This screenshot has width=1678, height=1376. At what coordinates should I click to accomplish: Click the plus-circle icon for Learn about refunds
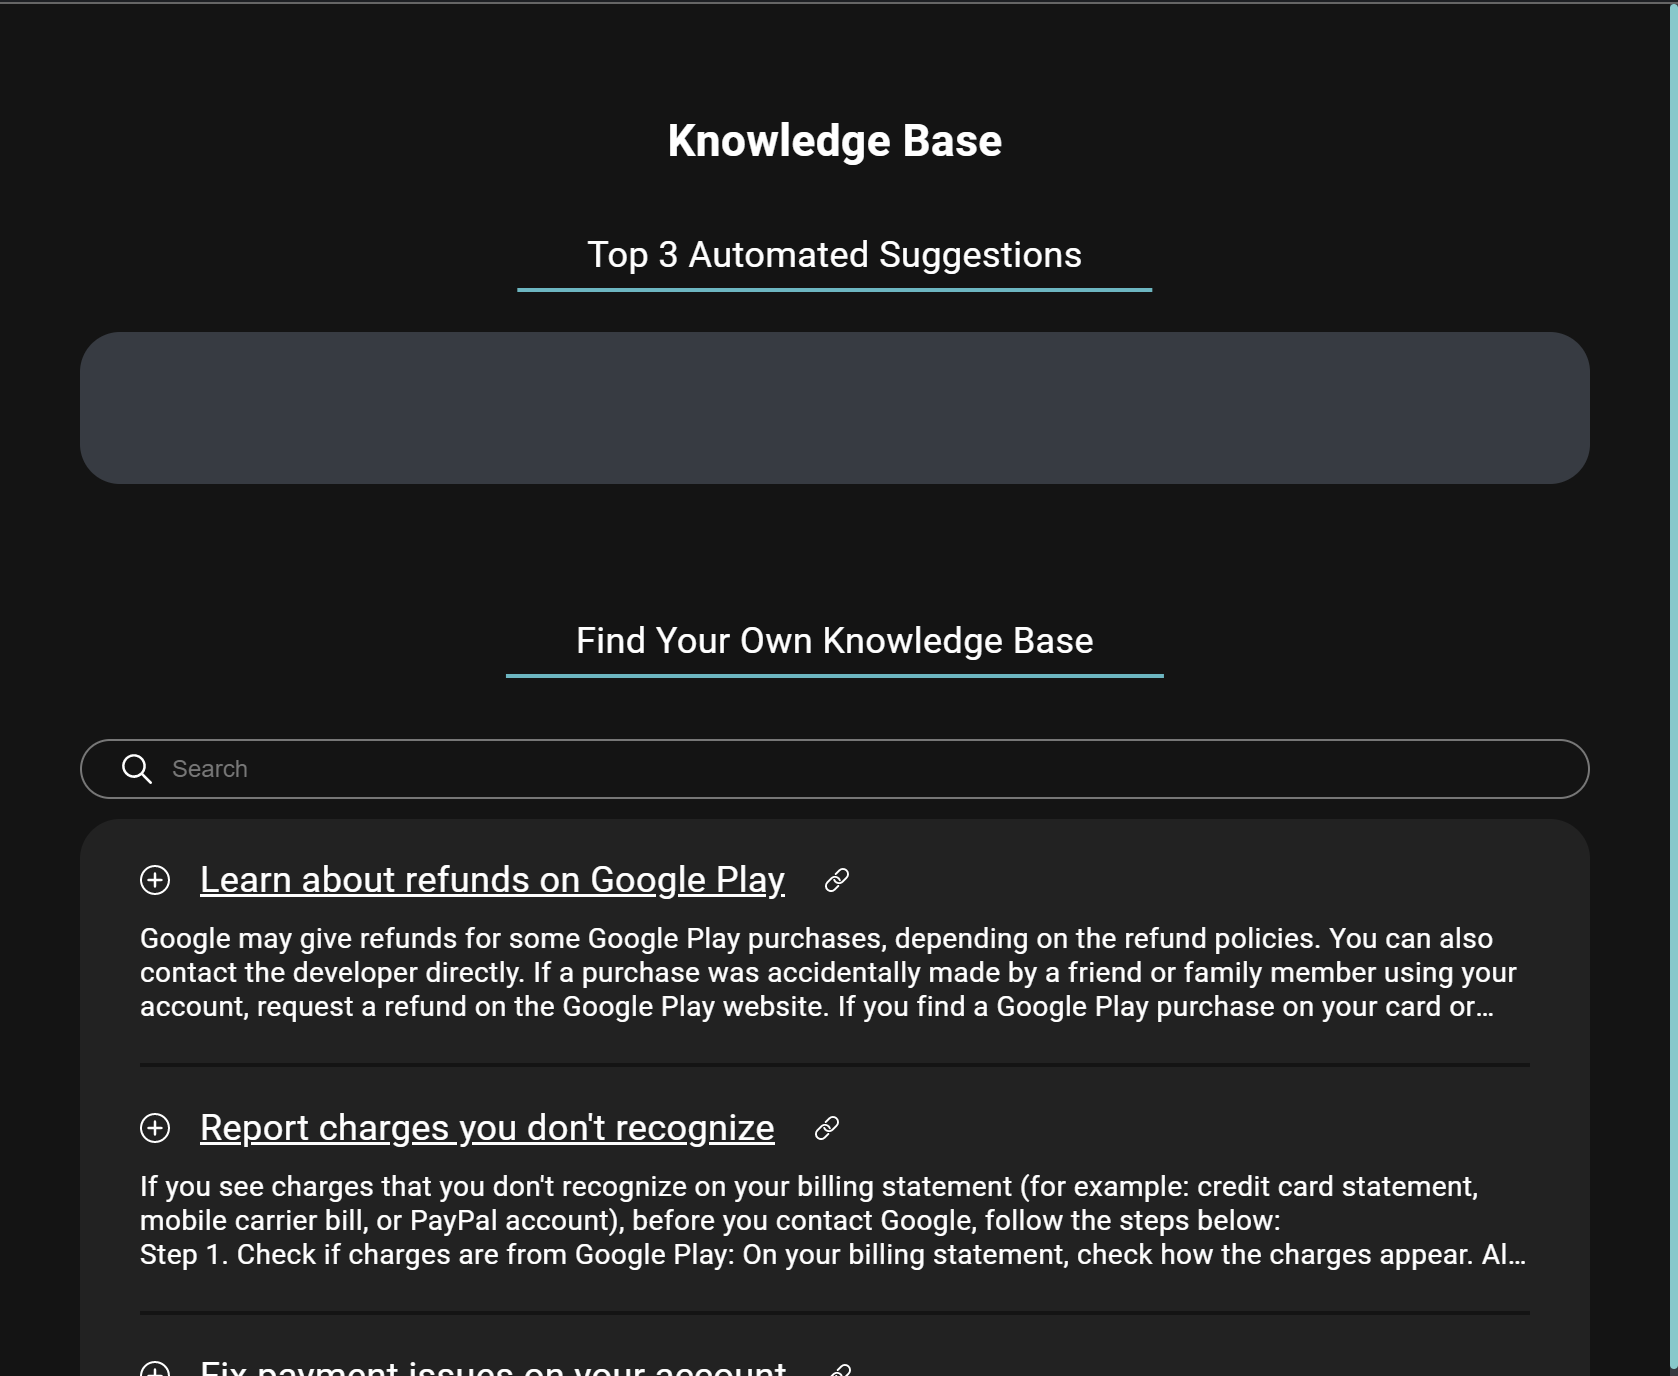(154, 881)
